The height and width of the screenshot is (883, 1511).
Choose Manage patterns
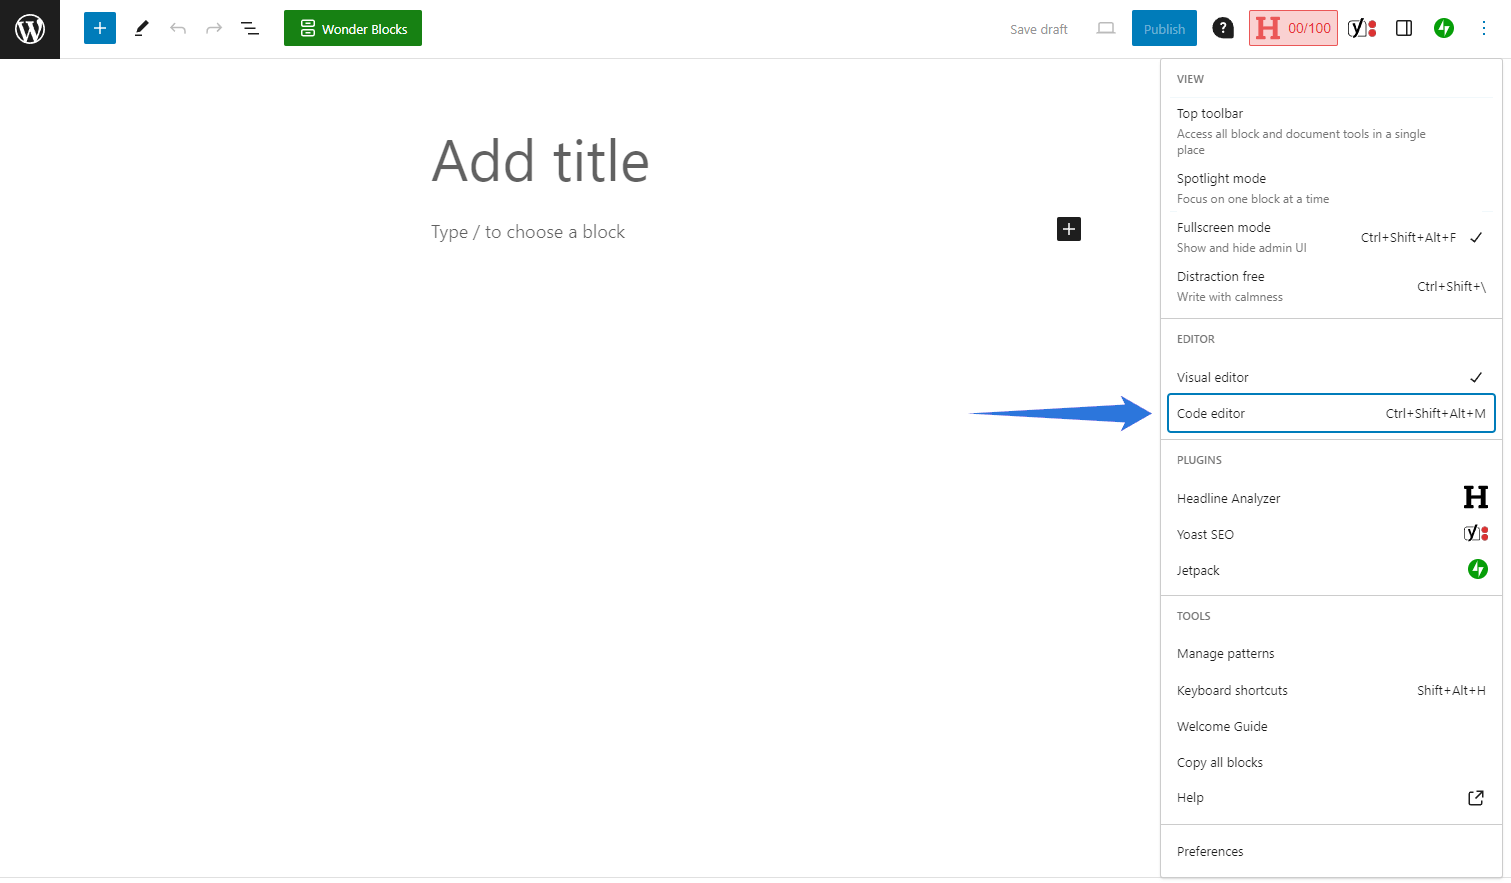click(1331, 654)
